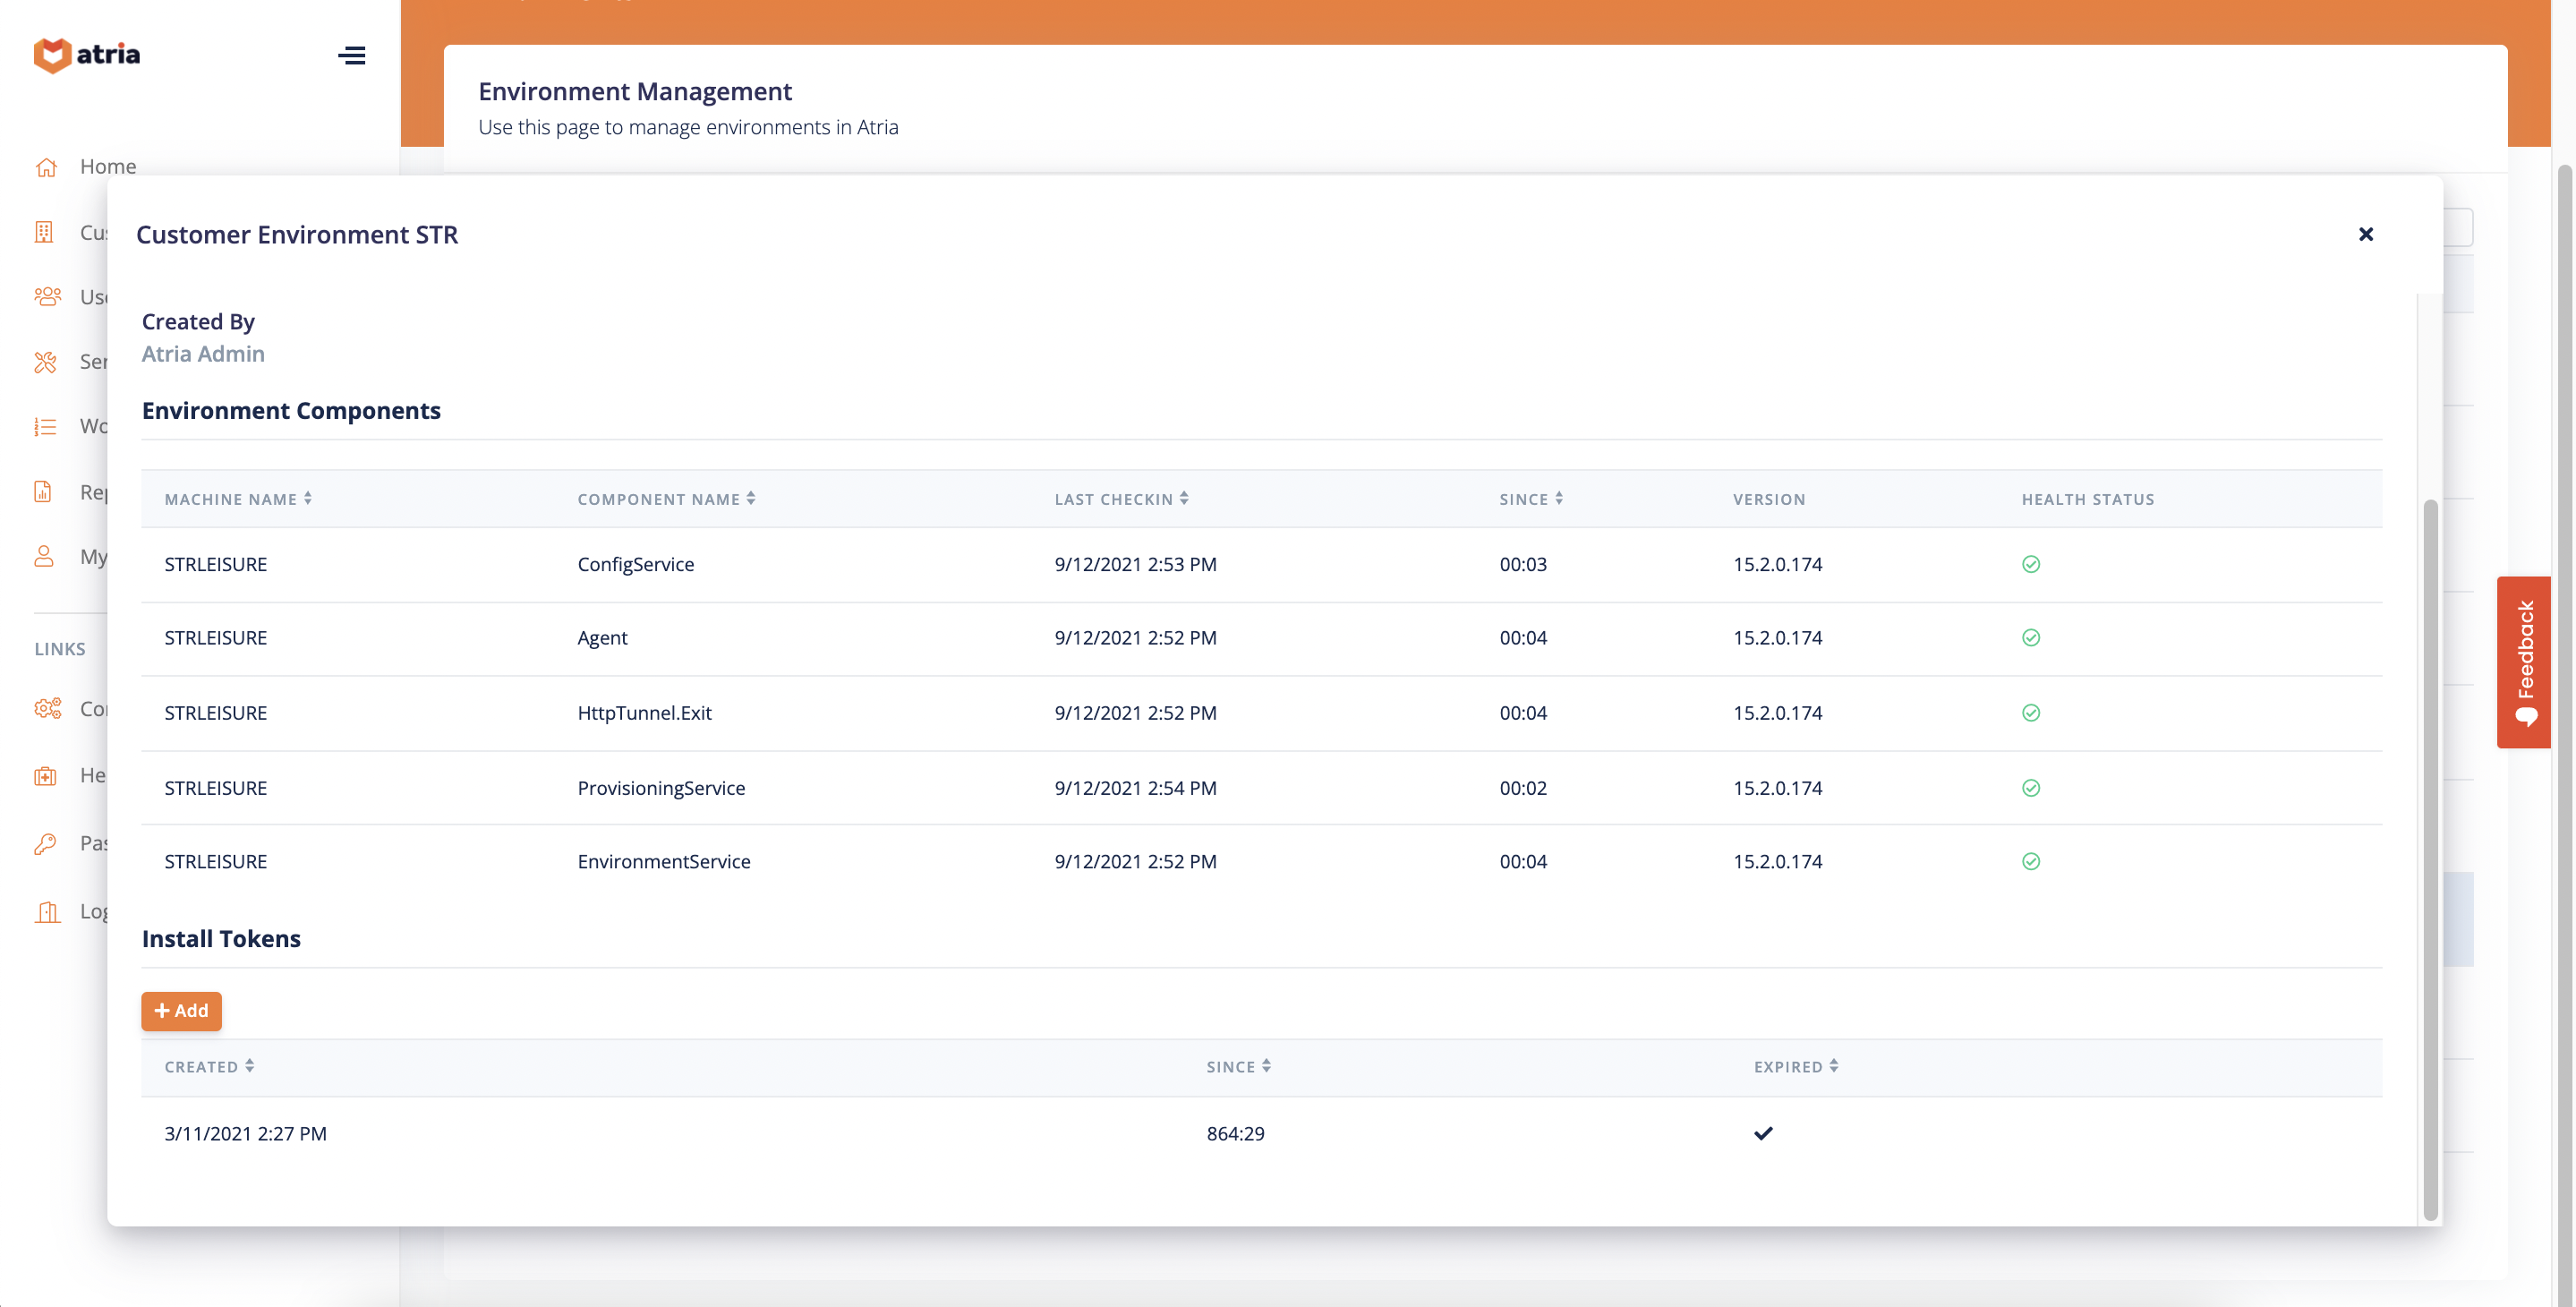2576x1307 pixels.
Task: Sort by Component Name column
Action: [x=666, y=499]
